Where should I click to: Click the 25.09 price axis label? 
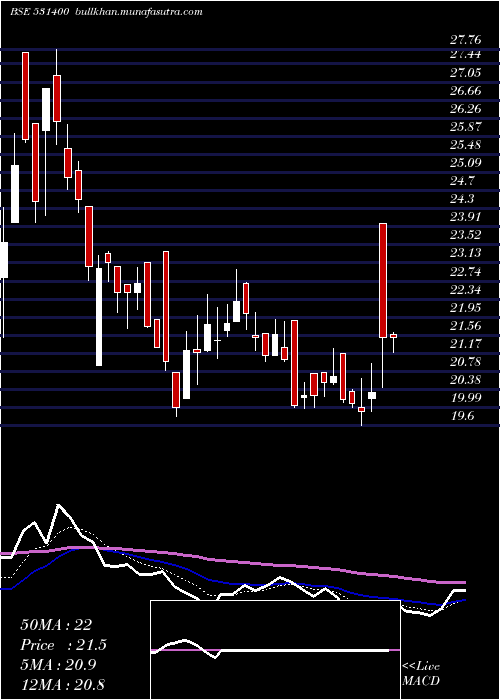[466, 162]
